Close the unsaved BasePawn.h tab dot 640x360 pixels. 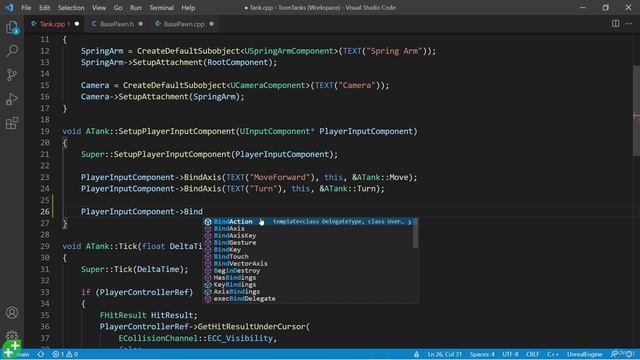coord(141,24)
